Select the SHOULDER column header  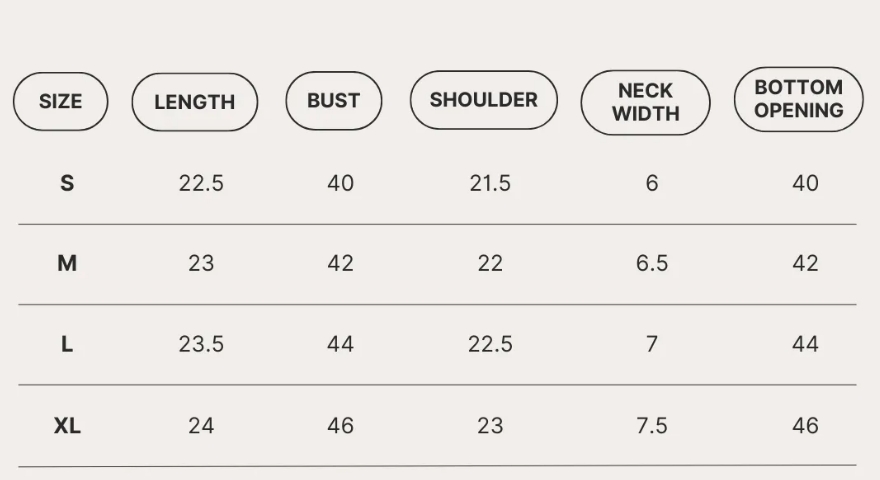(484, 100)
